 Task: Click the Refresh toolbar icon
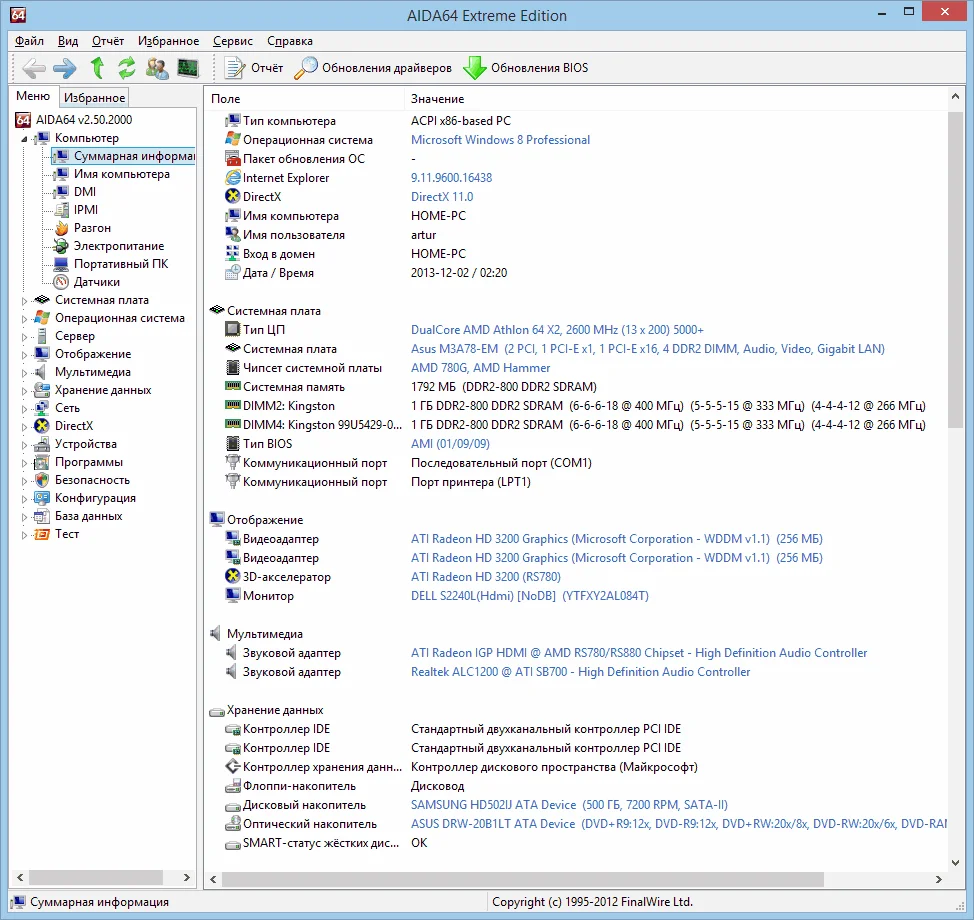click(127, 68)
